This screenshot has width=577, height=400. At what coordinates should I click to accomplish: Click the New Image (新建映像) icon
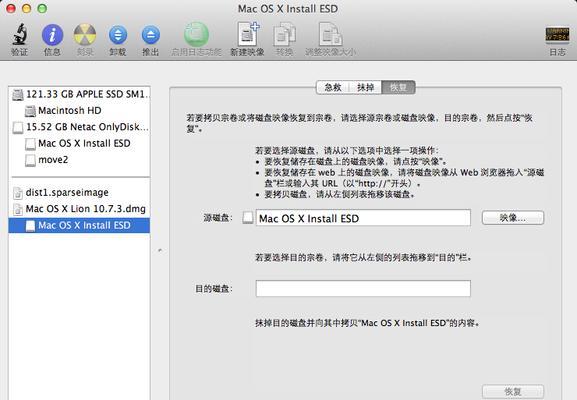click(248, 34)
